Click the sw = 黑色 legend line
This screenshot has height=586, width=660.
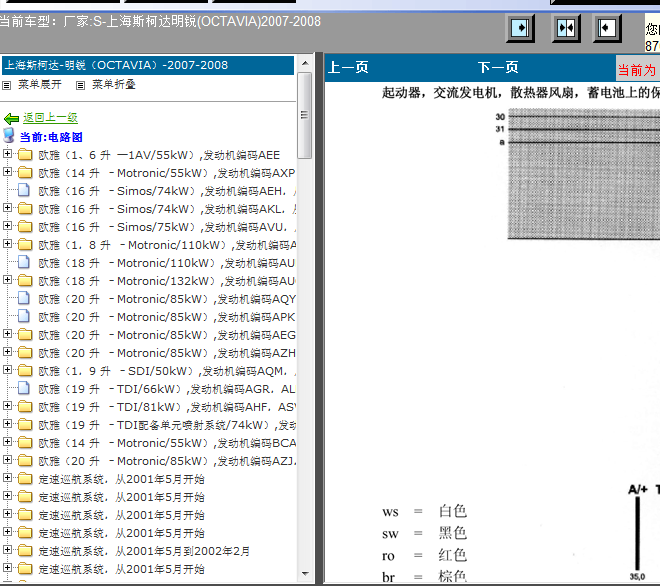[425, 533]
